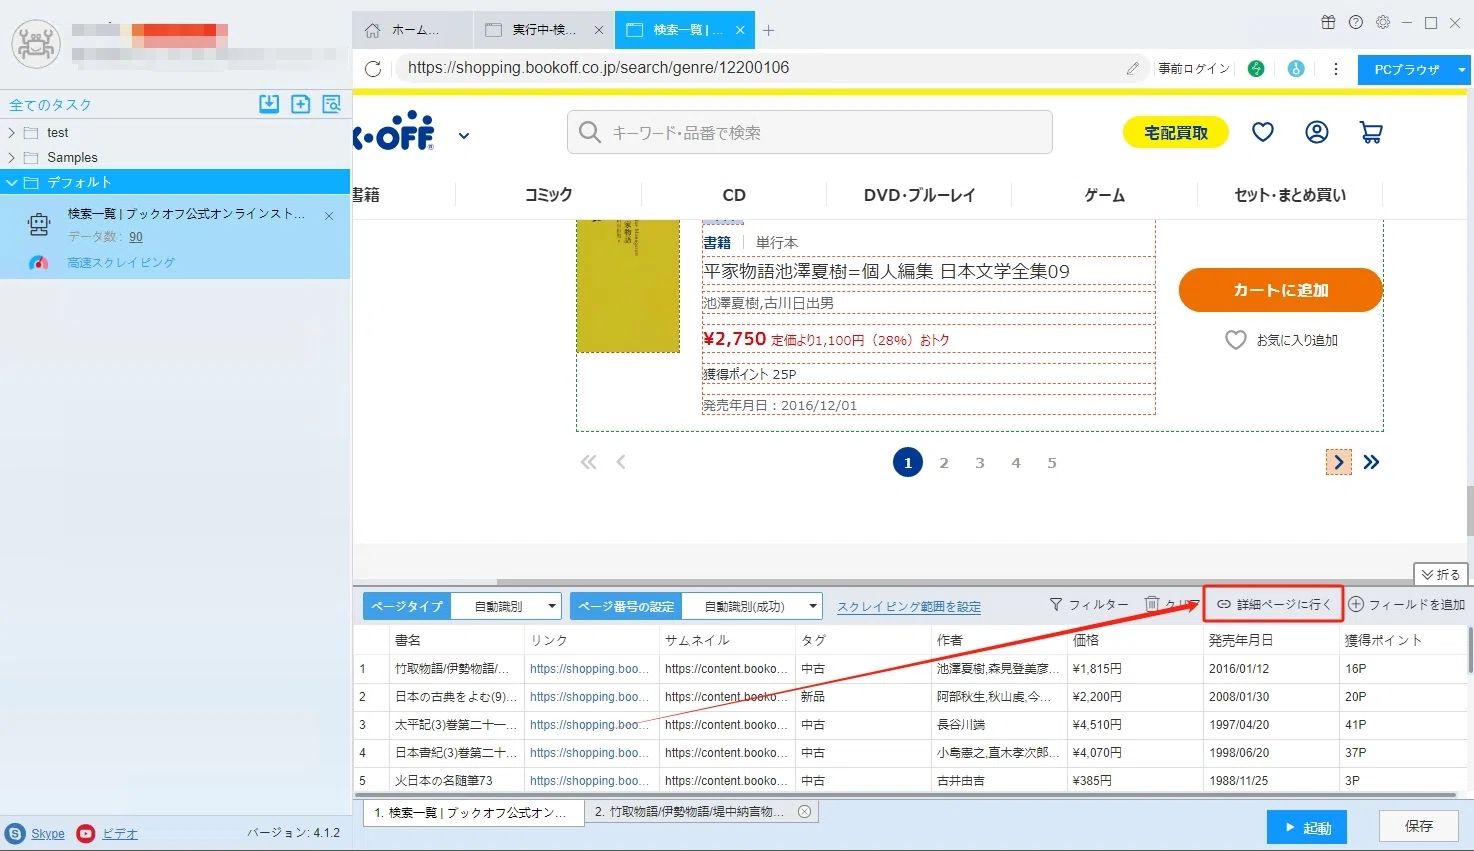Click the search tasks icon
This screenshot has width=1474, height=851.
click(332, 104)
